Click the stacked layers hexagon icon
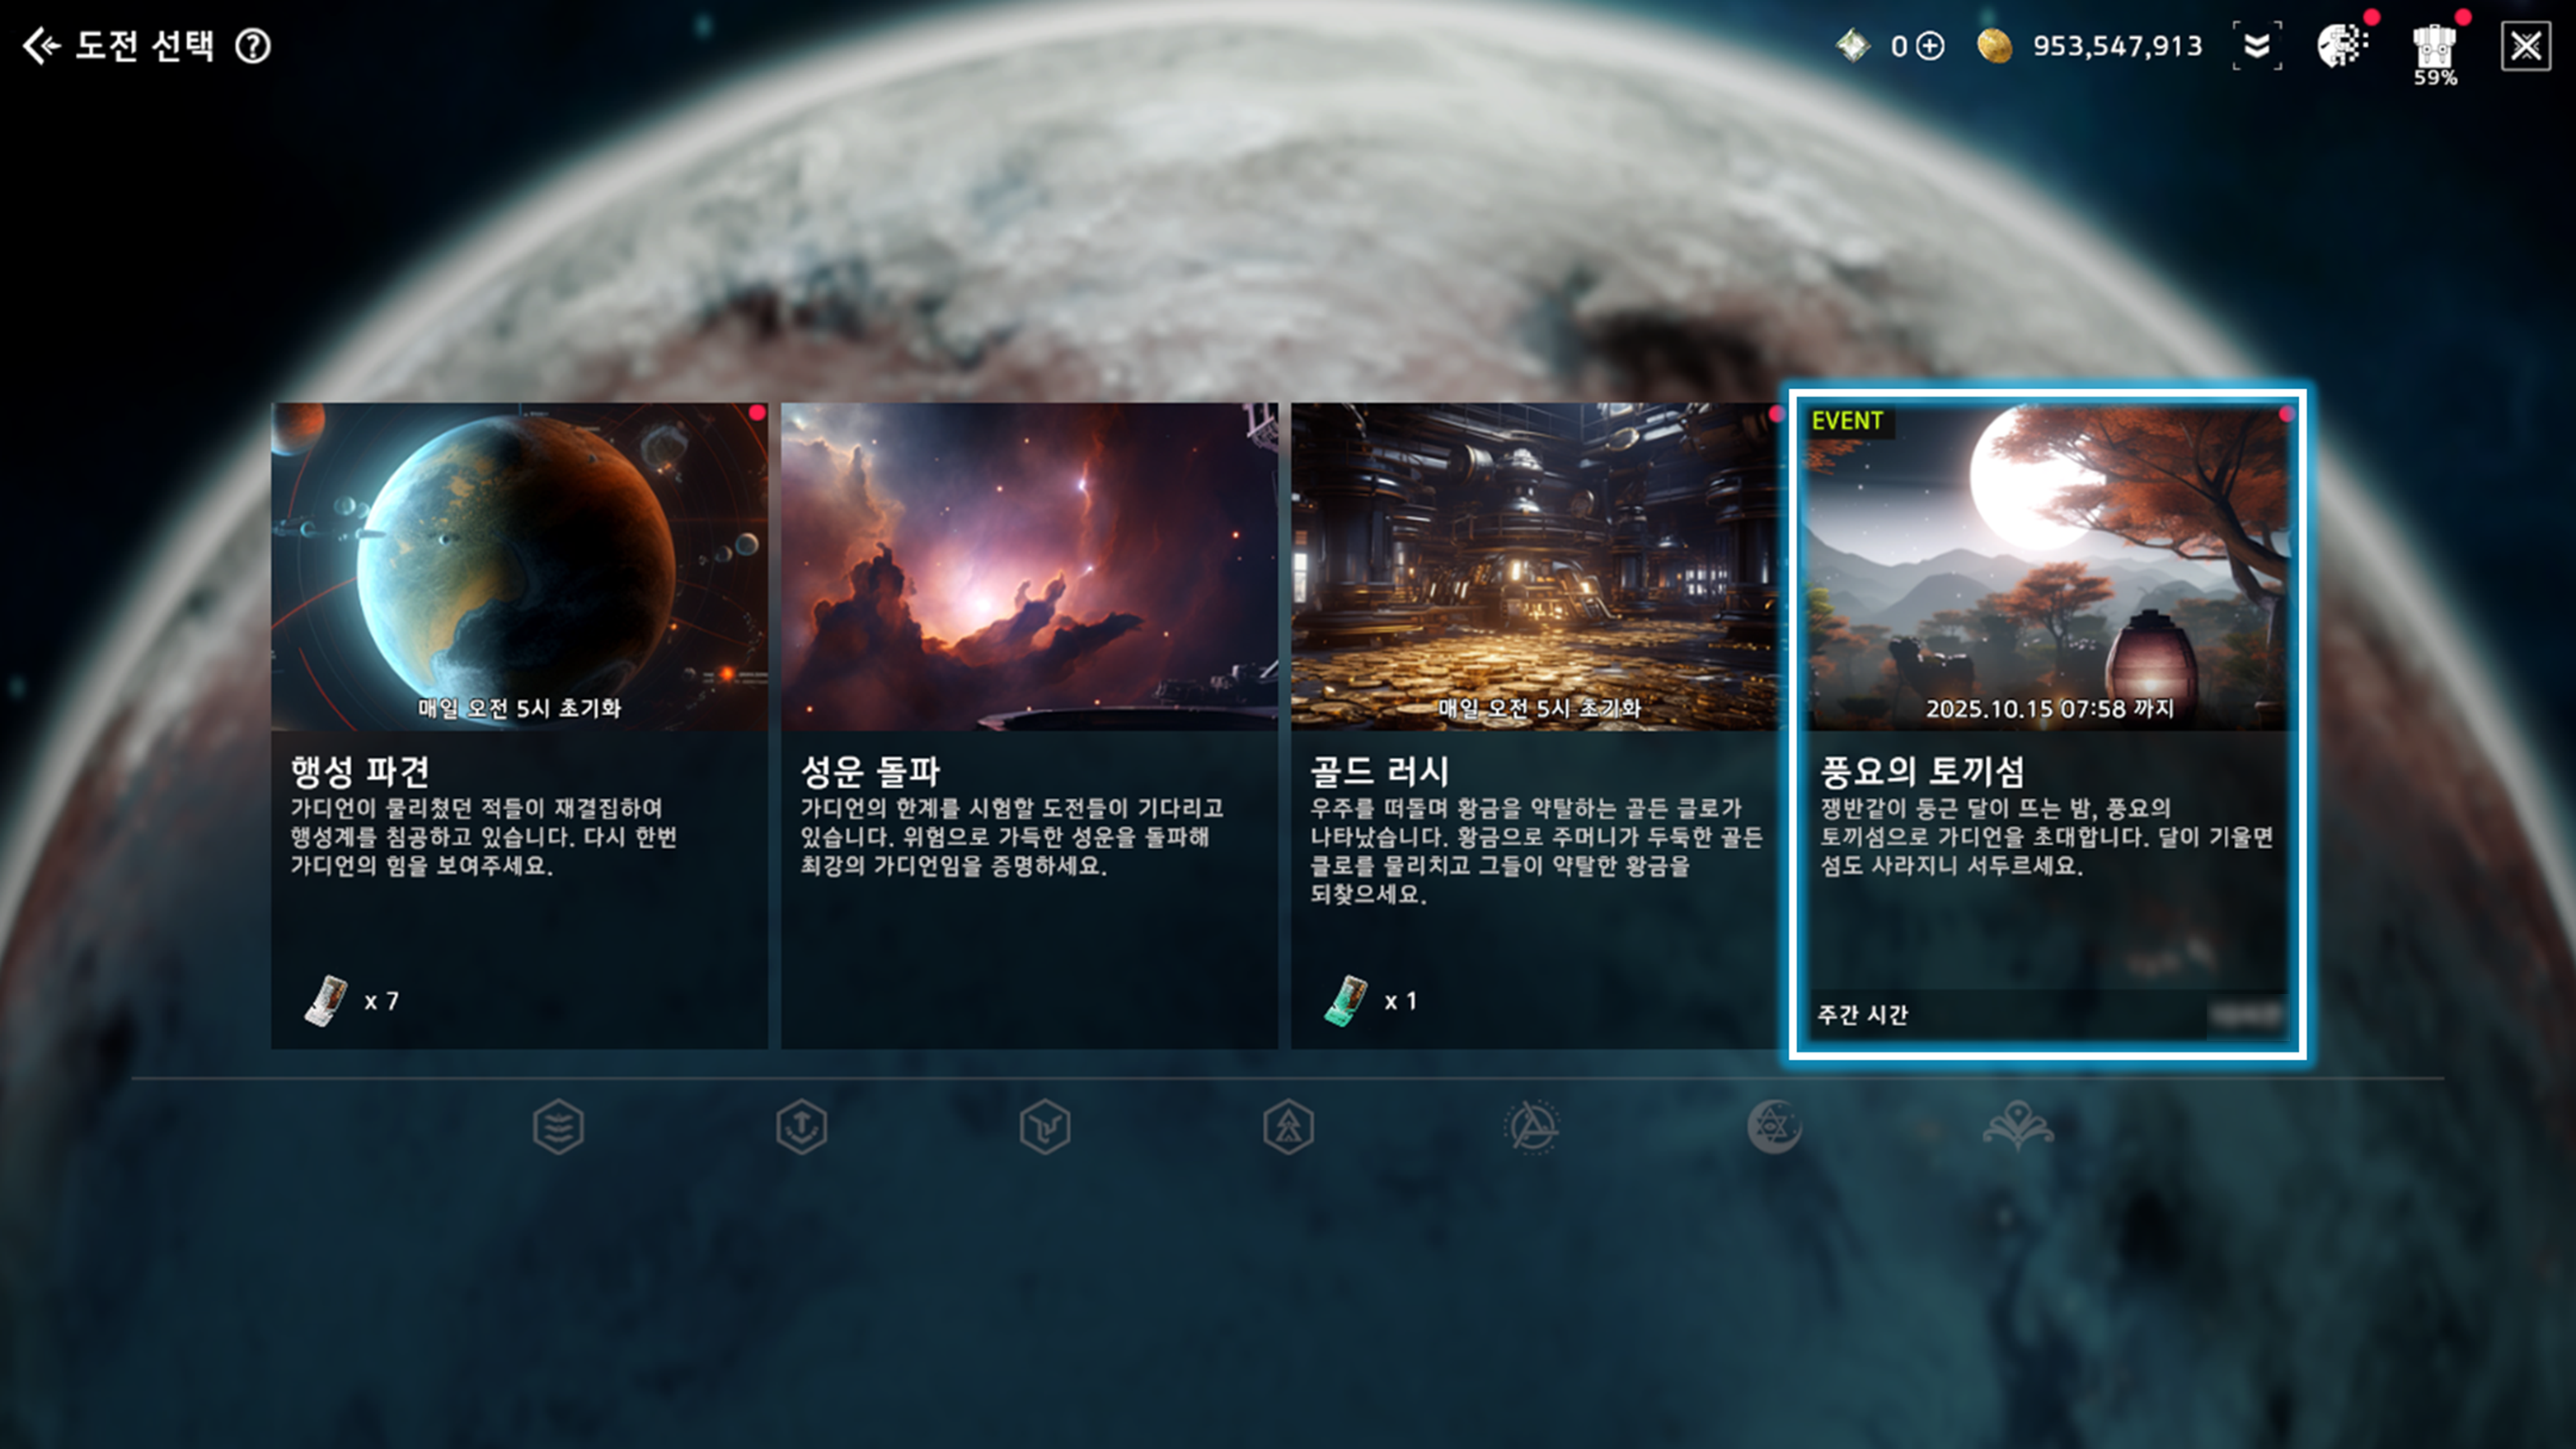The image size is (2576, 1449). point(558,1127)
